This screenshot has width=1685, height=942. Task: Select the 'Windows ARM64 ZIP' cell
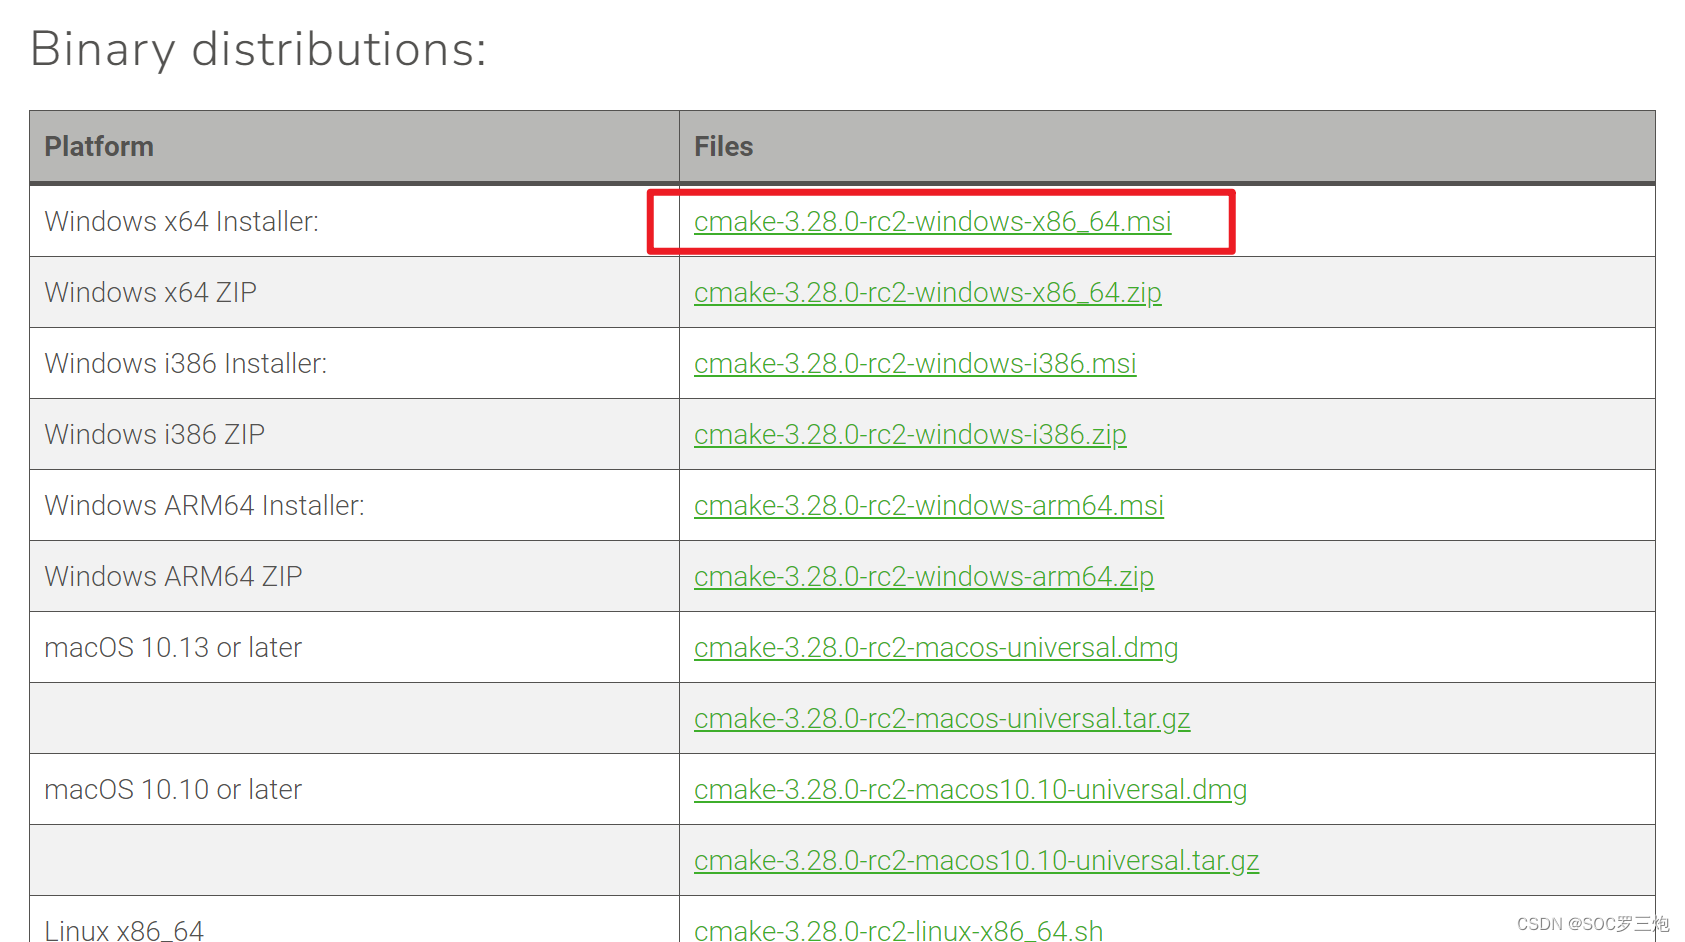tap(354, 577)
